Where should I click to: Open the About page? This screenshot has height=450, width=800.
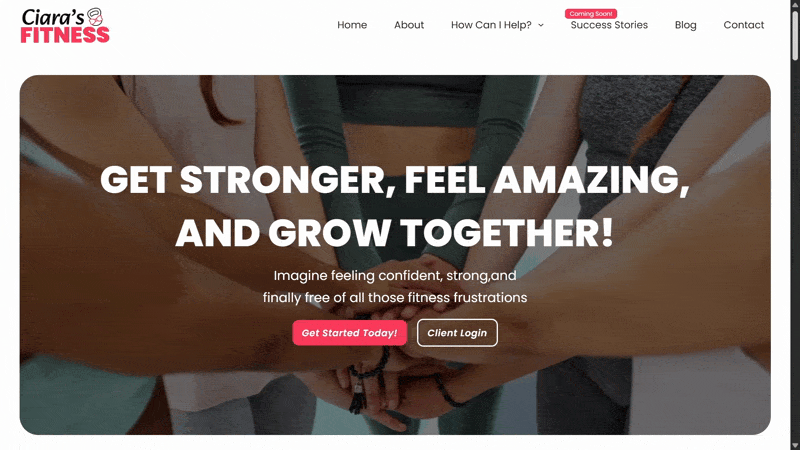[409, 25]
